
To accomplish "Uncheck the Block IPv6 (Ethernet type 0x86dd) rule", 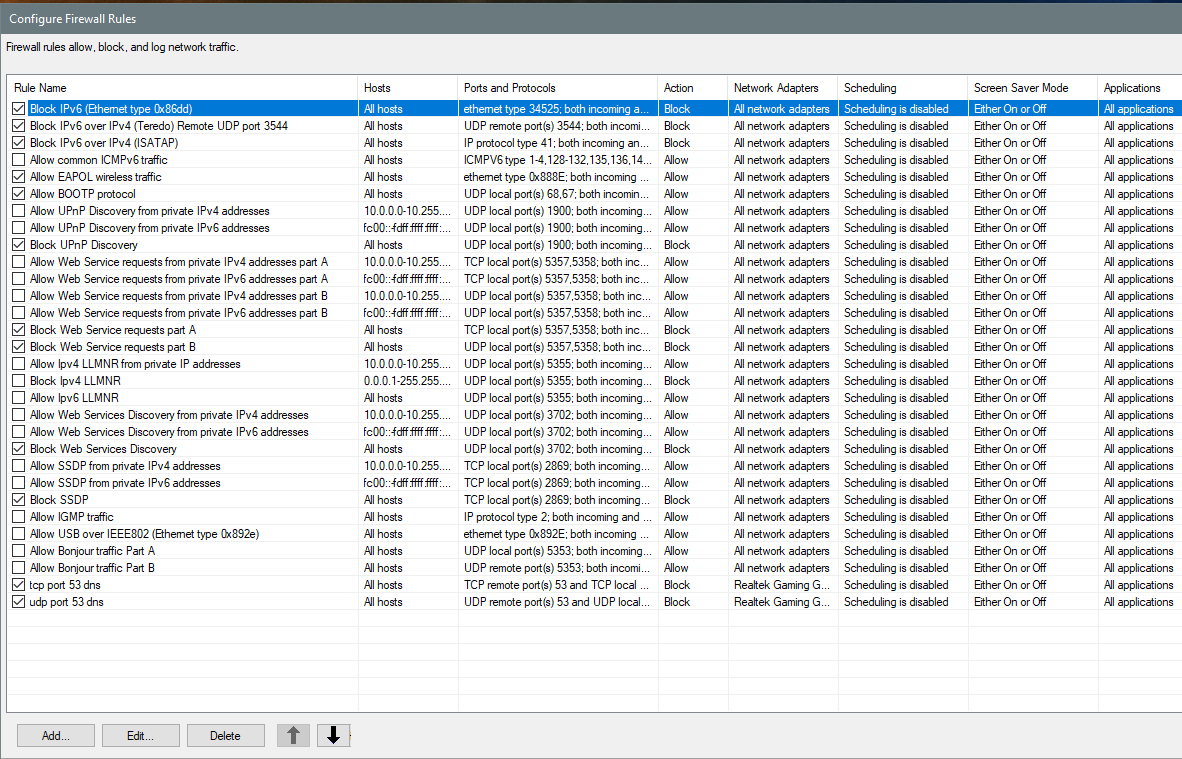I will pyautogui.click(x=19, y=109).
